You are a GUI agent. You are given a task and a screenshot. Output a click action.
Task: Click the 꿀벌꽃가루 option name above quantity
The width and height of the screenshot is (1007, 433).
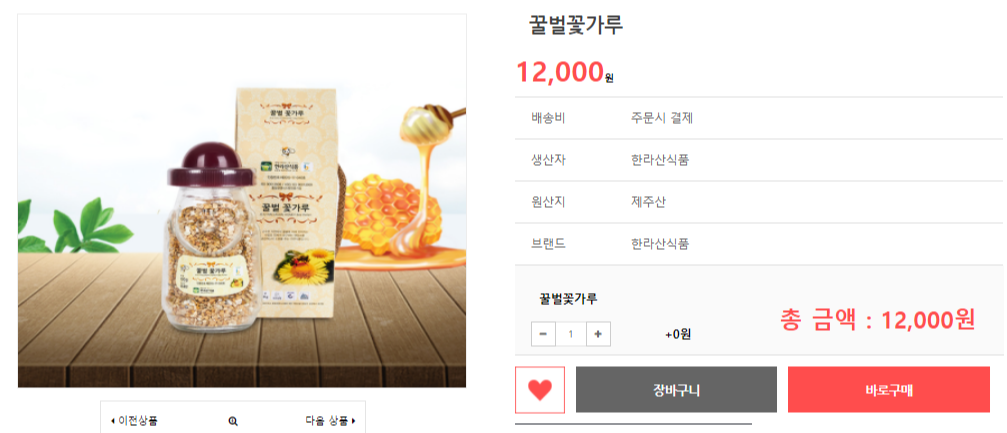pyautogui.click(x=568, y=299)
